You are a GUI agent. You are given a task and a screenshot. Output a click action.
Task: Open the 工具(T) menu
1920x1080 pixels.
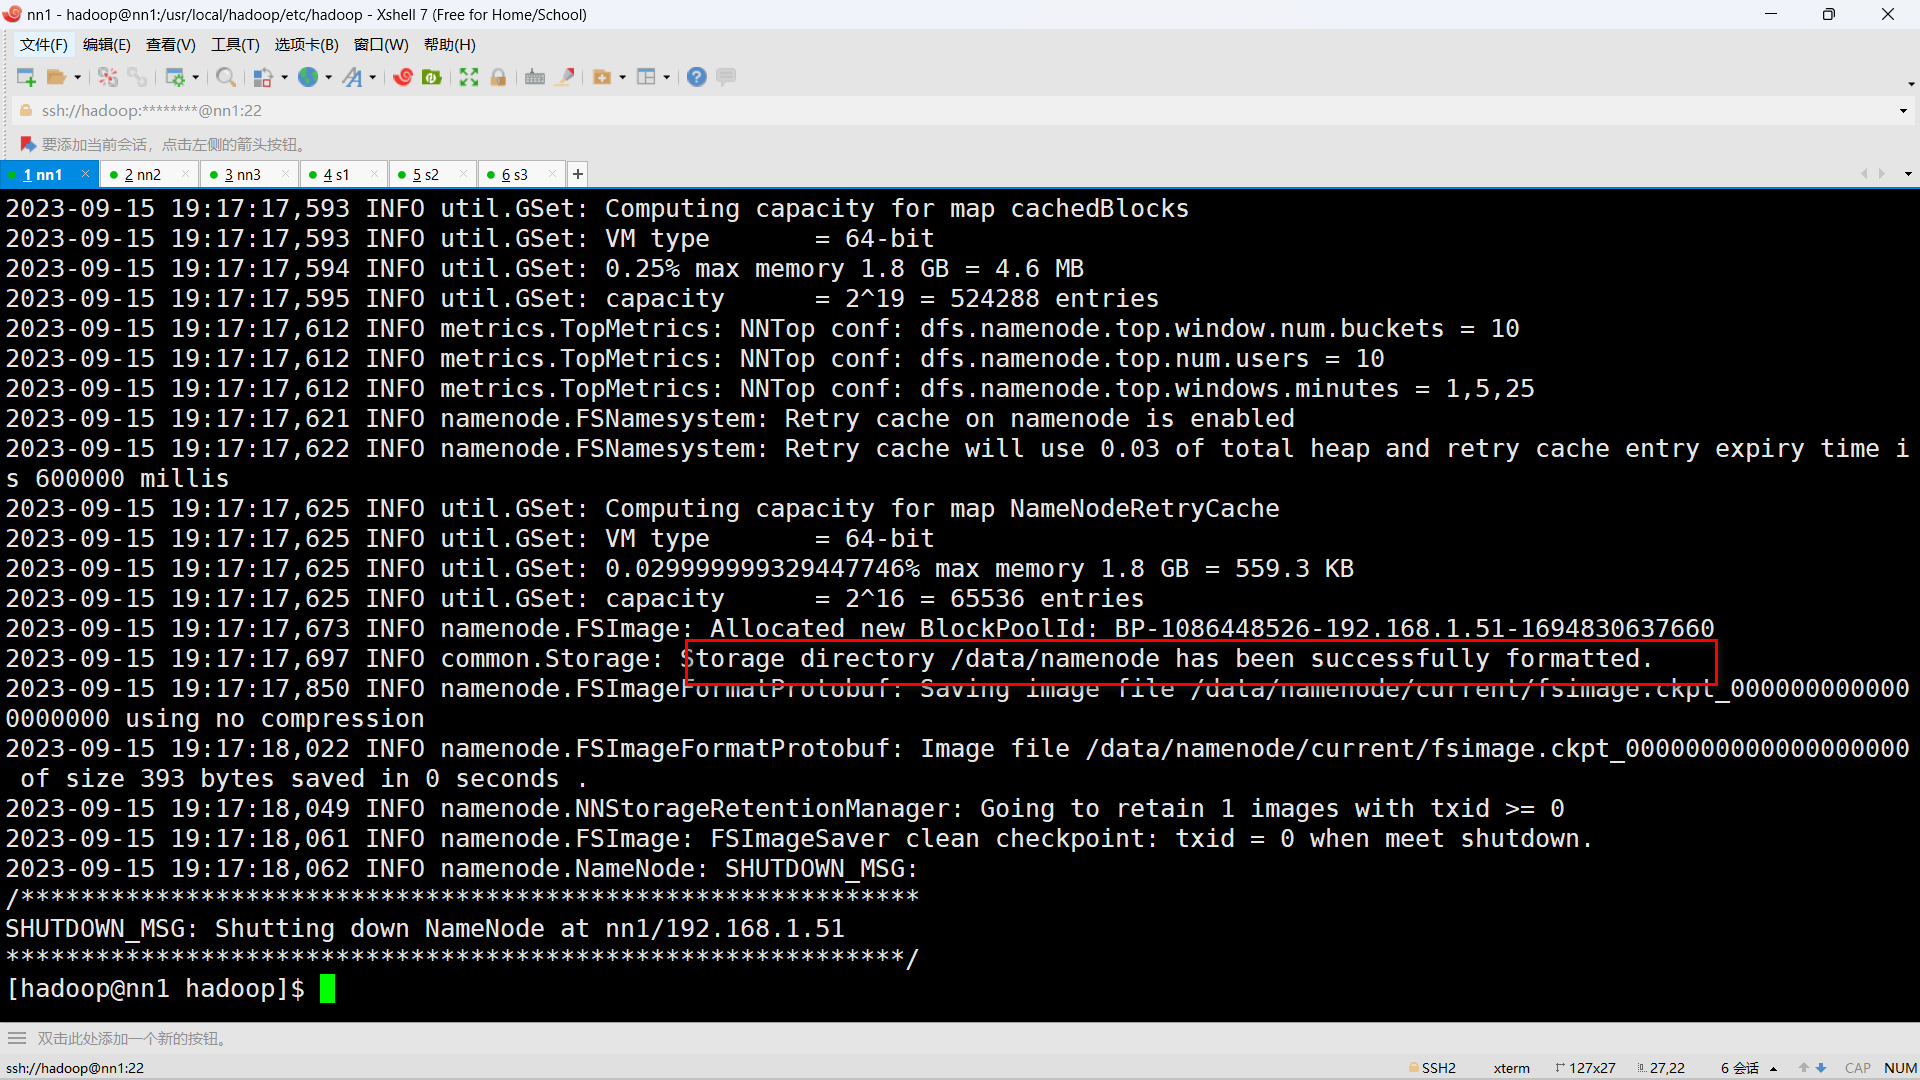pyautogui.click(x=235, y=45)
